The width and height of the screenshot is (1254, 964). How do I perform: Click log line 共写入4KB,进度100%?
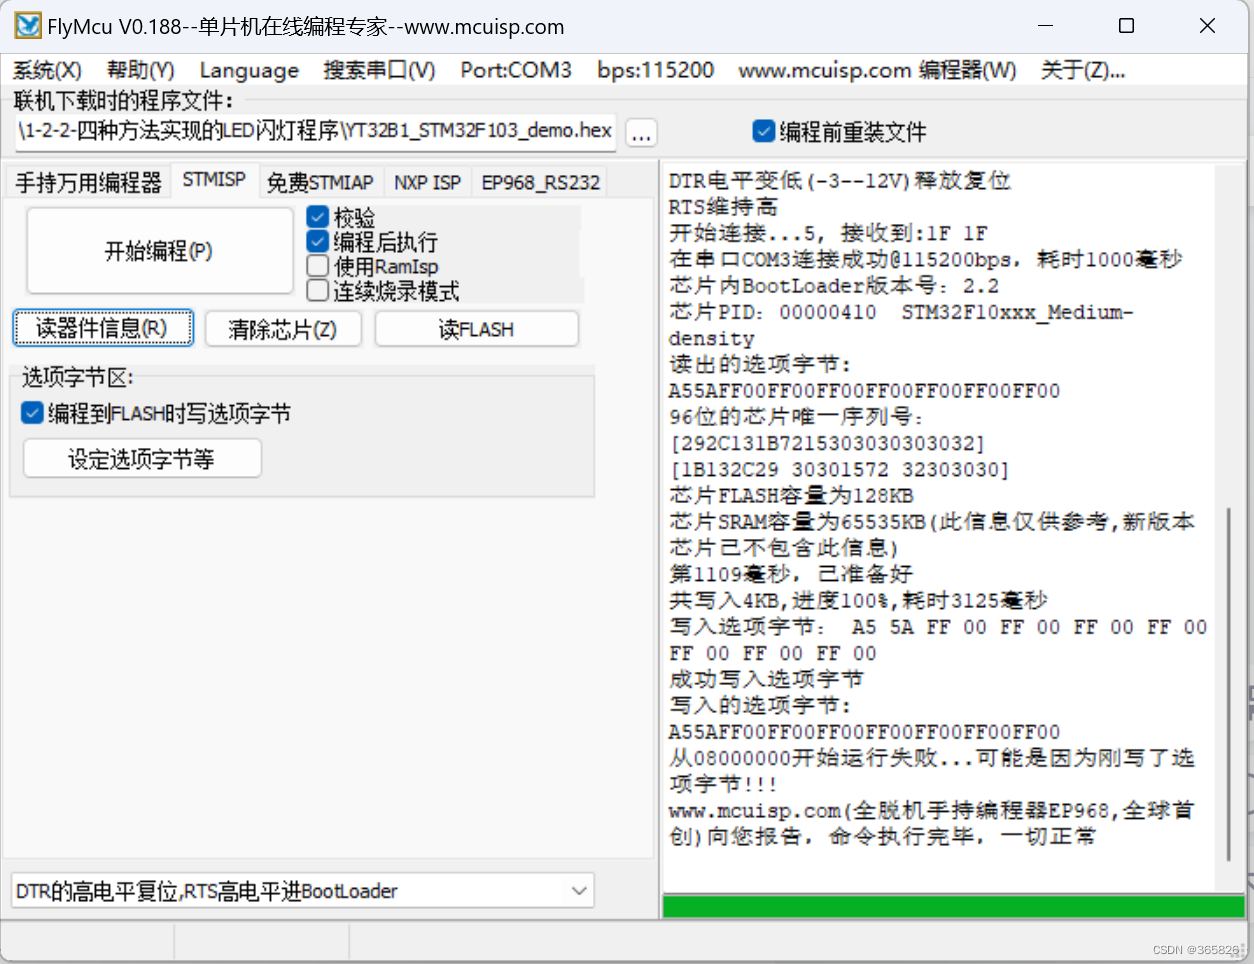(x=858, y=601)
